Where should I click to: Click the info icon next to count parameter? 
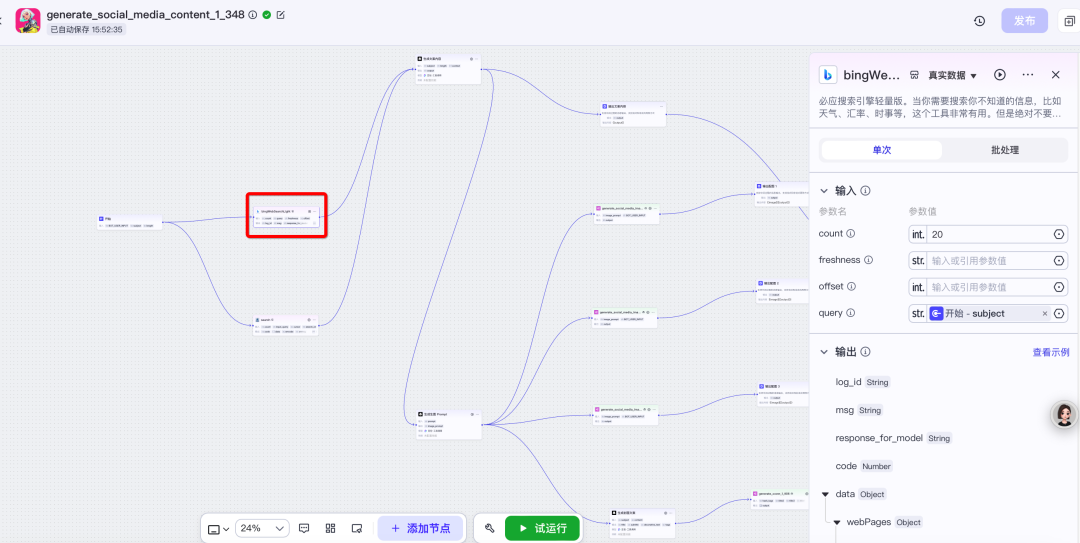(x=851, y=234)
